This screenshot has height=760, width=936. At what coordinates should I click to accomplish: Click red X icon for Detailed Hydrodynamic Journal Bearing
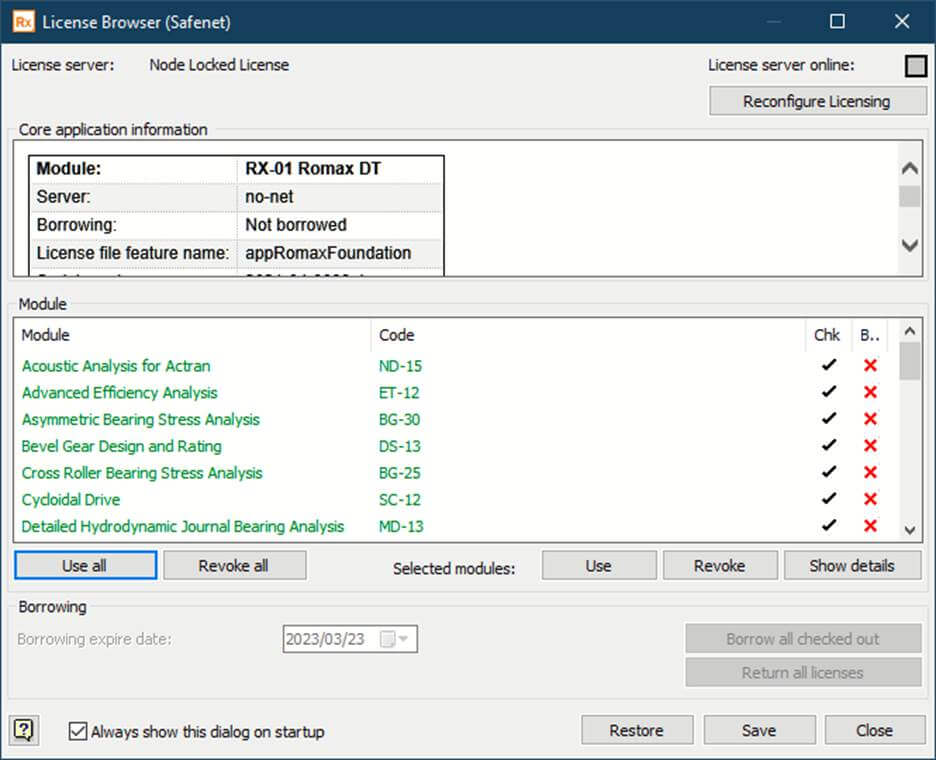pos(870,526)
